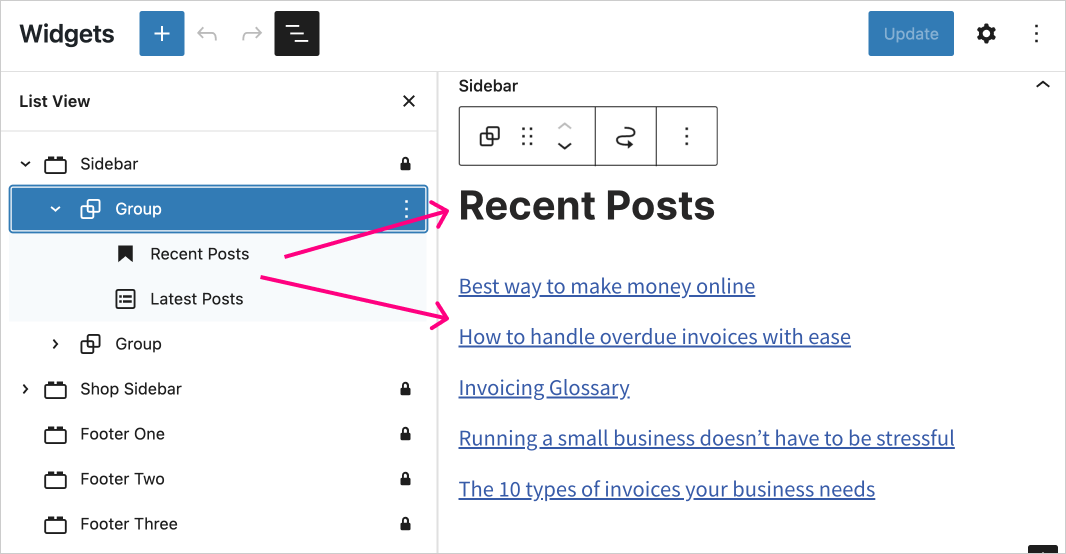Viewport: 1066px width, 554px height.
Task: Open Invoicing Glossary link
Action: [x=544, y=387]
